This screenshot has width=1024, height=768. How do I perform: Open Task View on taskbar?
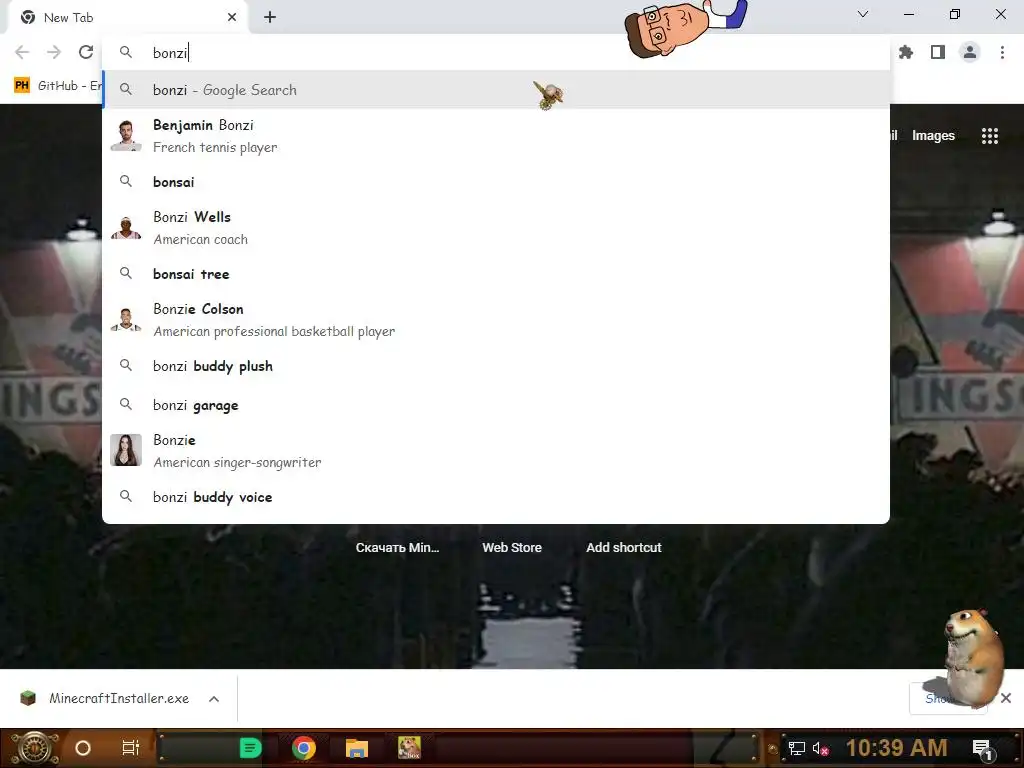point(131,748)
